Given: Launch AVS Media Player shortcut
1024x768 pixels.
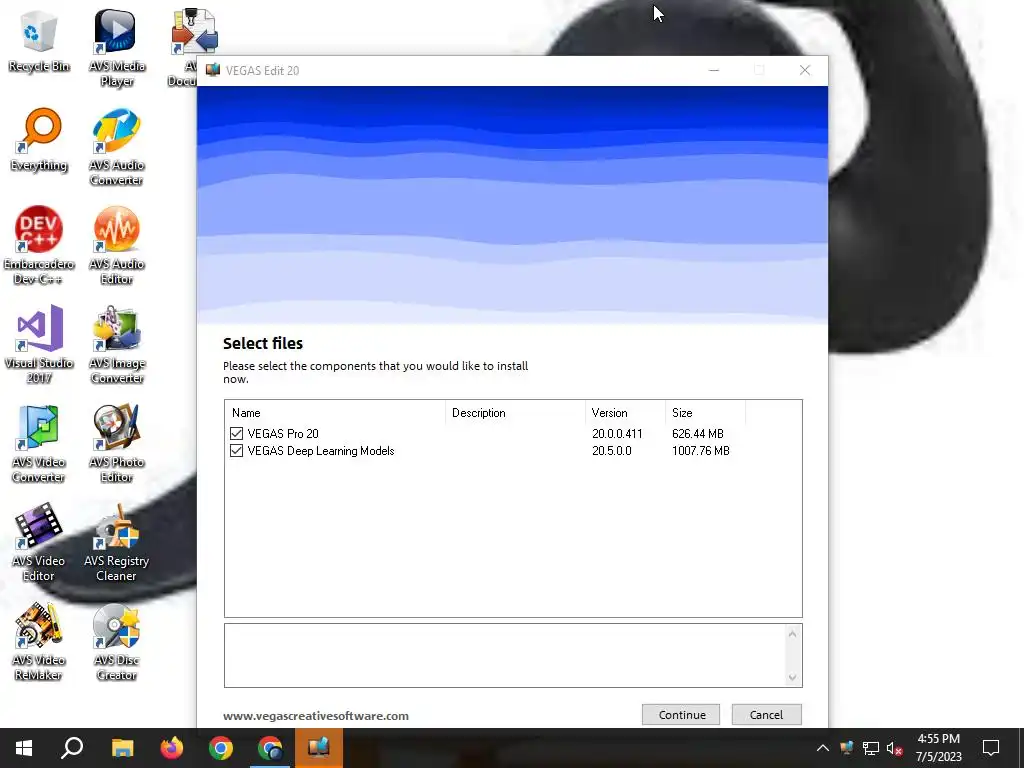Looking at the screenshot, I should pyautogui.click(x=117, y=47).
